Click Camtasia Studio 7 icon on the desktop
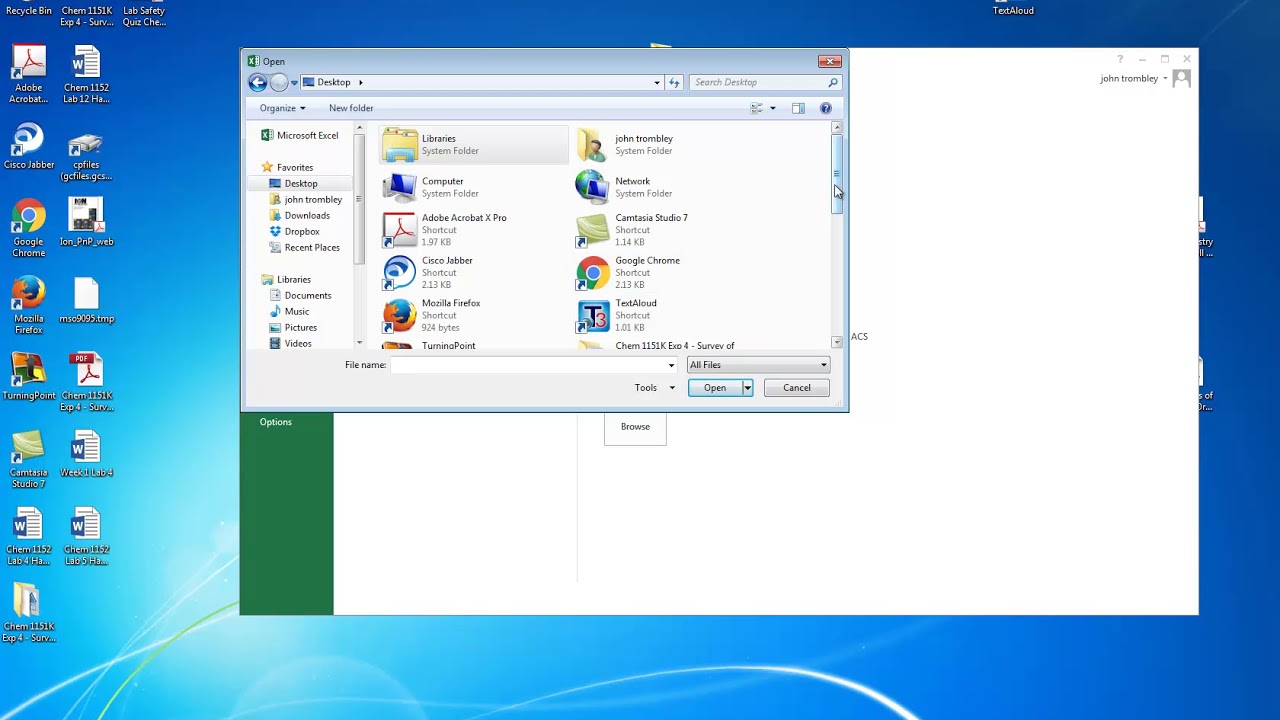The image size is (1280, 720). (x=29, y=459)
